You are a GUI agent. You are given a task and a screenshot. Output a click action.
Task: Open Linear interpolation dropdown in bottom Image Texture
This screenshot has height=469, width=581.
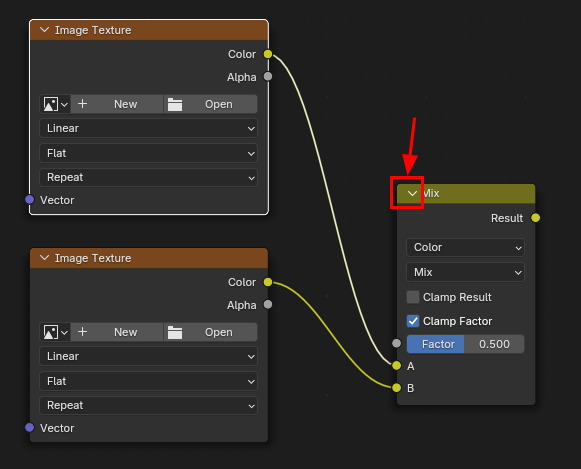point(148,356)
